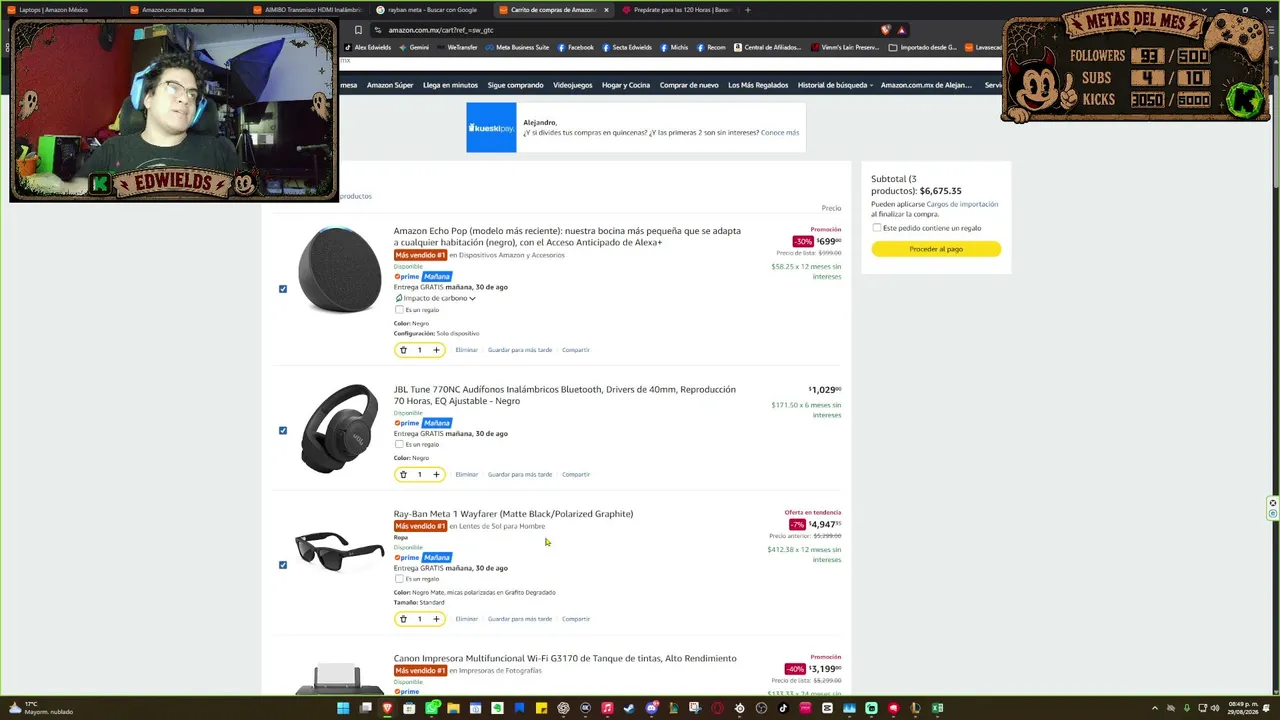
Task: Open the Brave Rewards triangle icon
Action: coord(901,30)
